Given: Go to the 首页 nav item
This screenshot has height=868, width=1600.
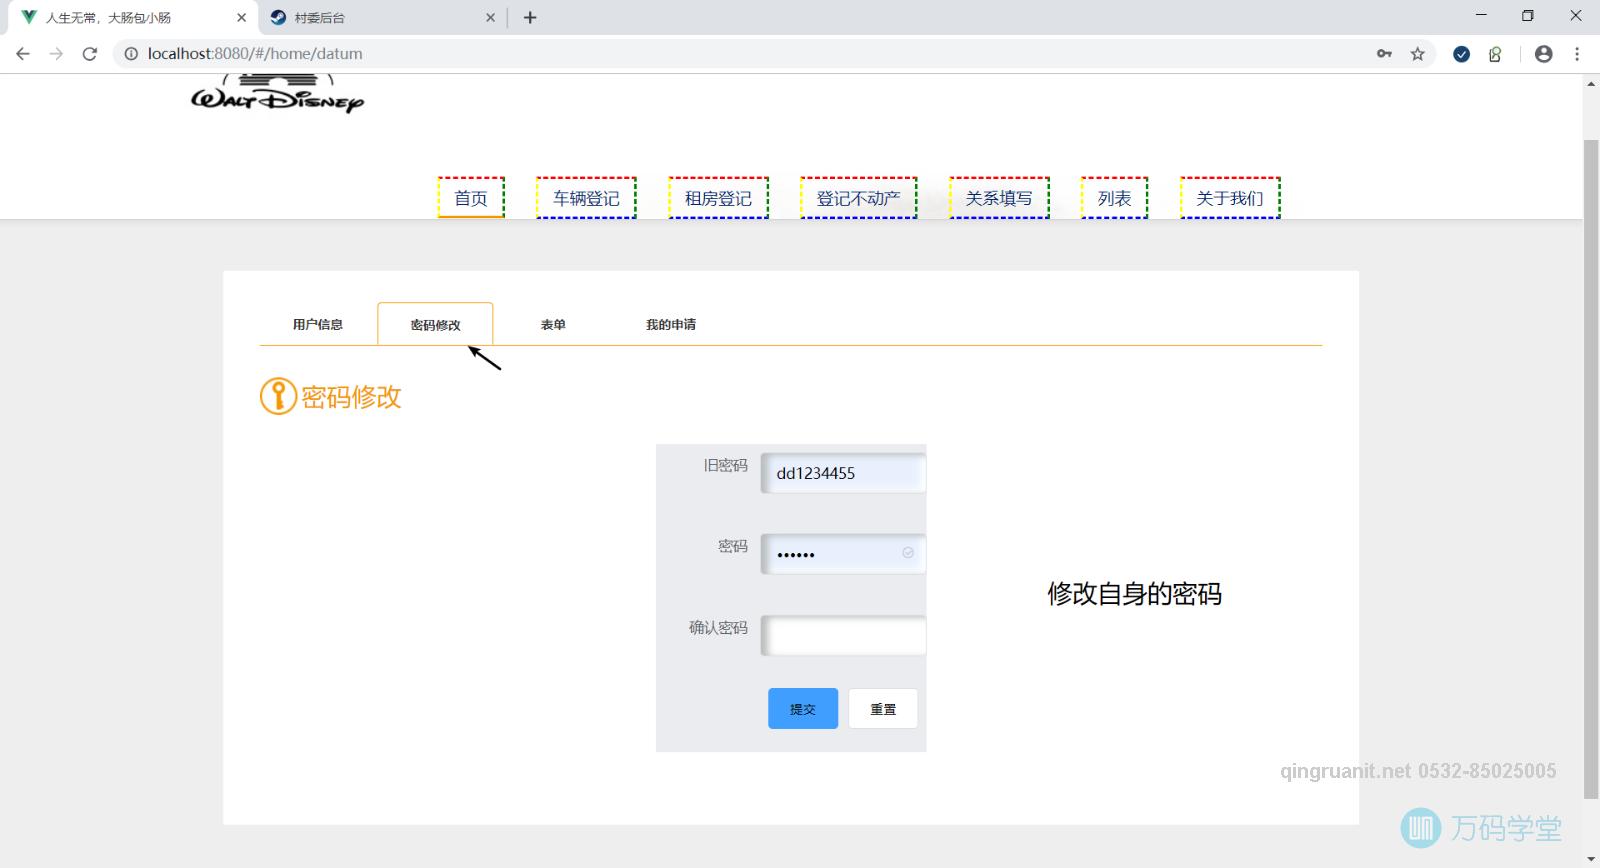Looking at the screenshot, I should (471, 198).
